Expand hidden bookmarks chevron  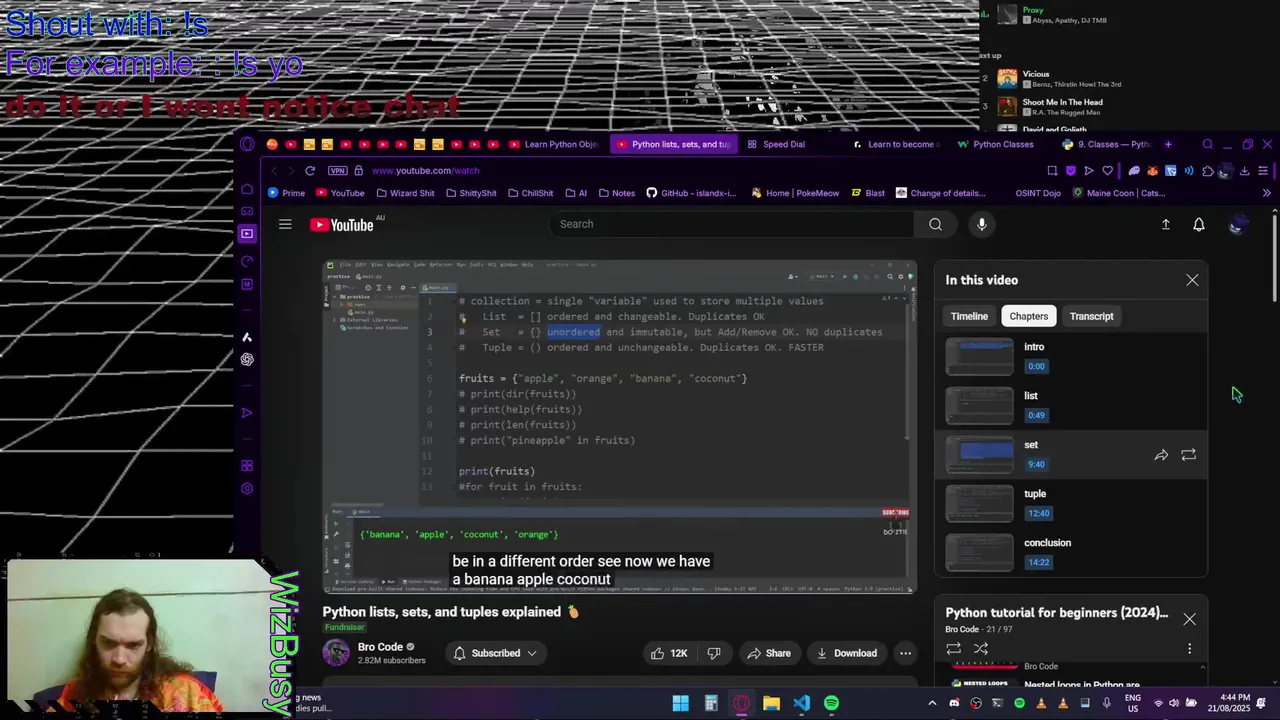(1267, 193)
